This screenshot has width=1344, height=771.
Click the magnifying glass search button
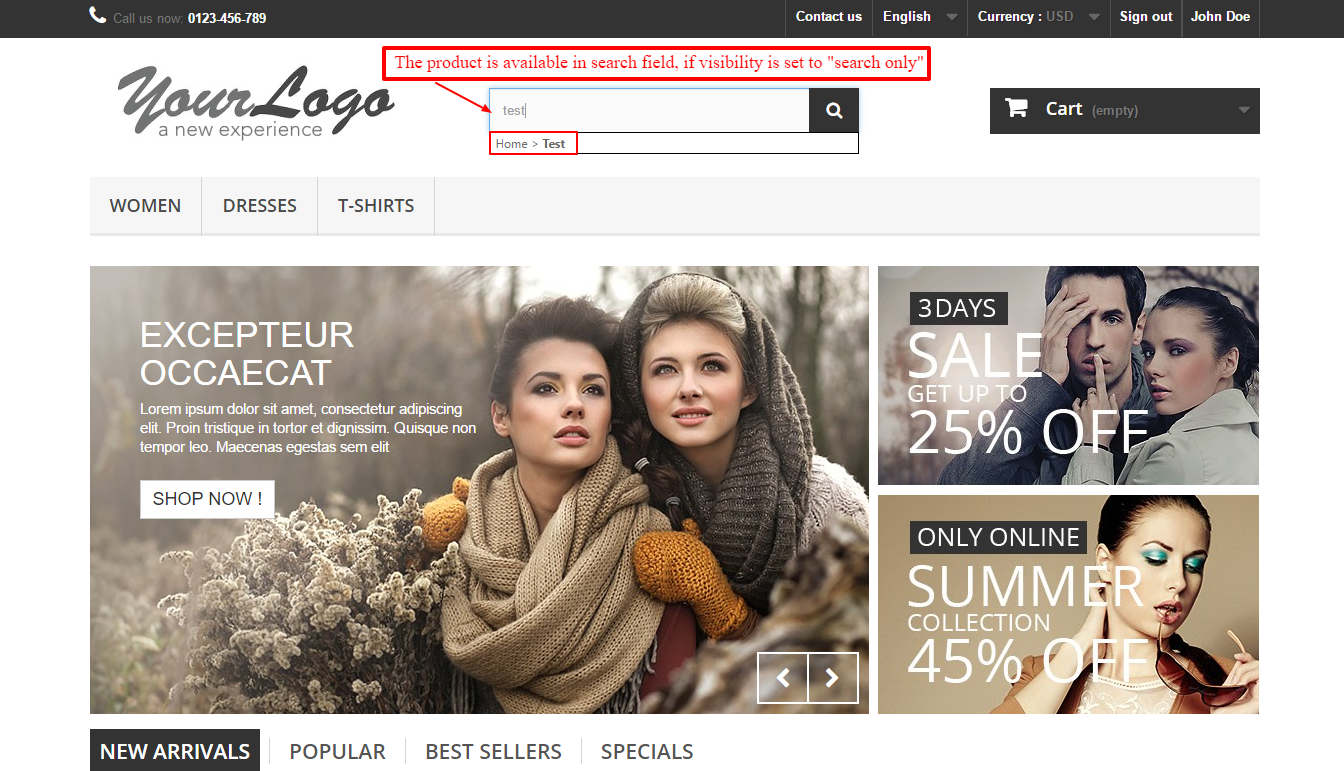(834, 111)
